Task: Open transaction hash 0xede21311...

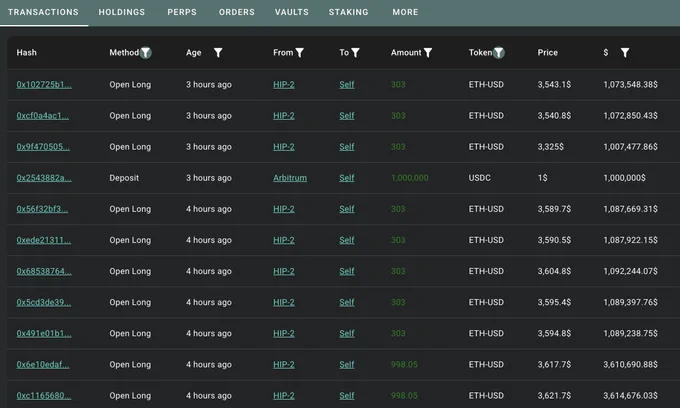Action: coord(44,240)
